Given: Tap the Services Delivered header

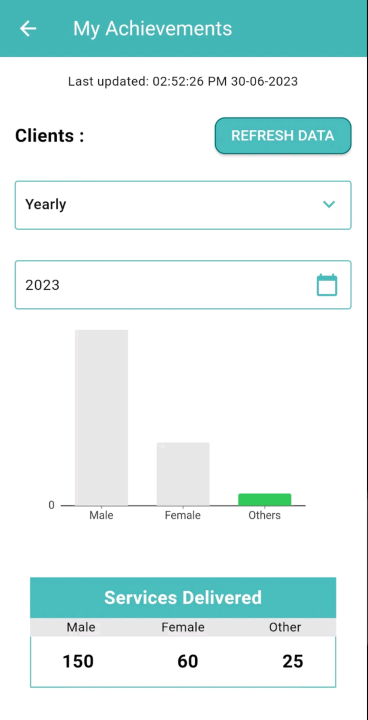Looking at the screenshot, I should [183, 597].
